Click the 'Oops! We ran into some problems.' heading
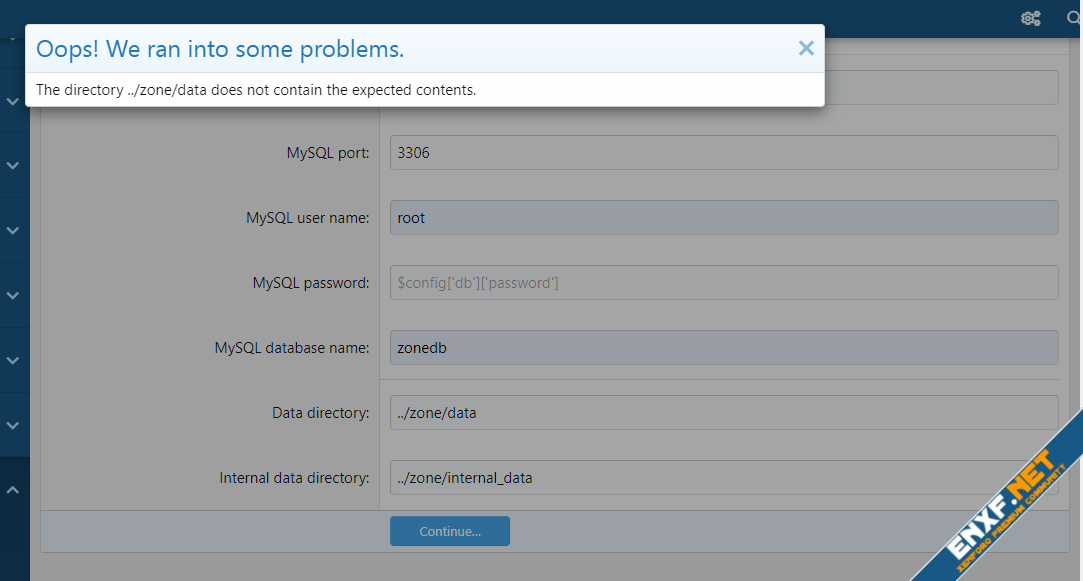This screenshot has height=581, width=1083. tap(220, 49)
